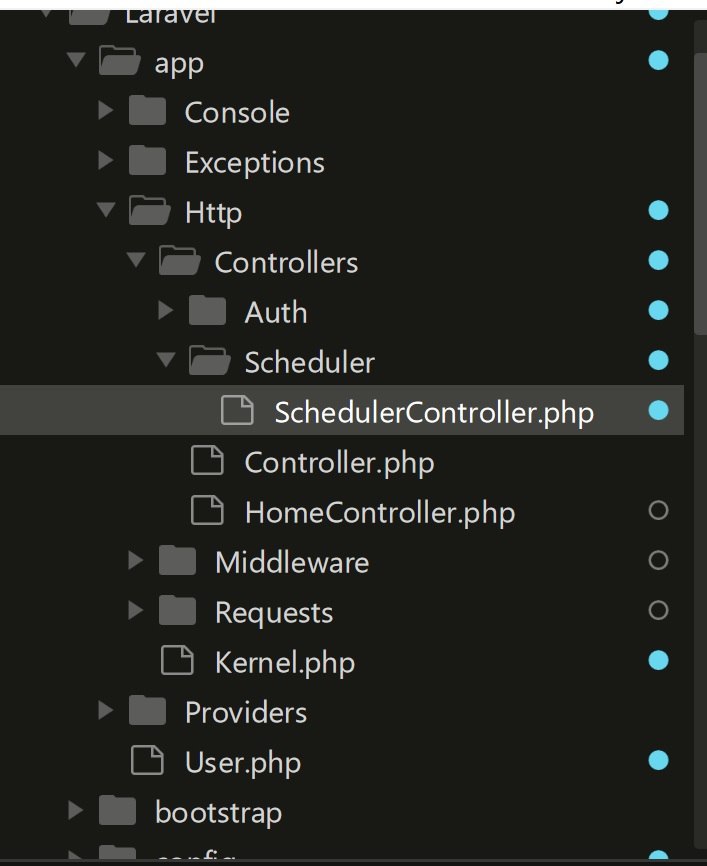The height and width of the screenshot is (866, 707).
Task: Expand the Auth folder arrow
Action: coord(165,310)
